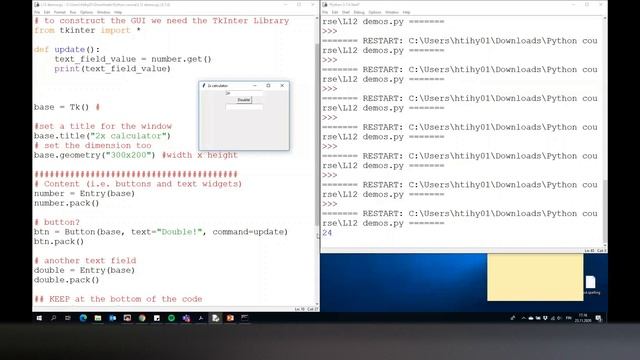Maximize the 2x calculator window

tap(268, 86)
